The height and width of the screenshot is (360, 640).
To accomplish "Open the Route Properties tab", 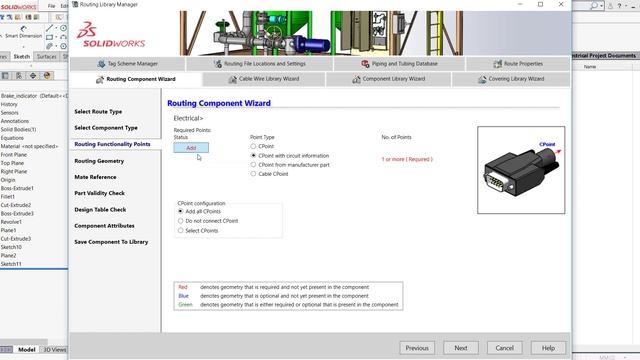I will coord(518,64).
